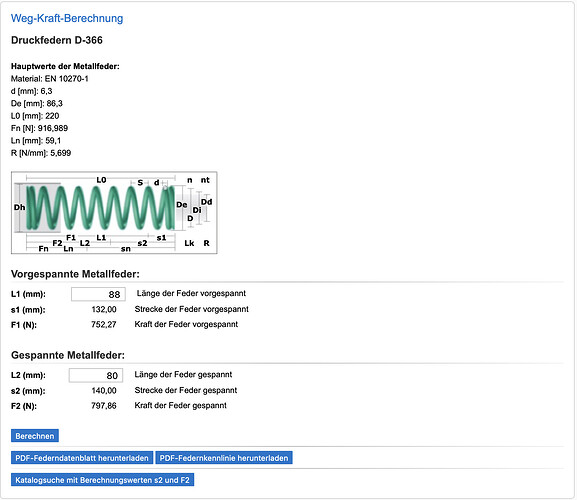Click the Gespannte Metallfeder section heading
The width and height of the screenshot is (577, 500).
click(68, 355)
